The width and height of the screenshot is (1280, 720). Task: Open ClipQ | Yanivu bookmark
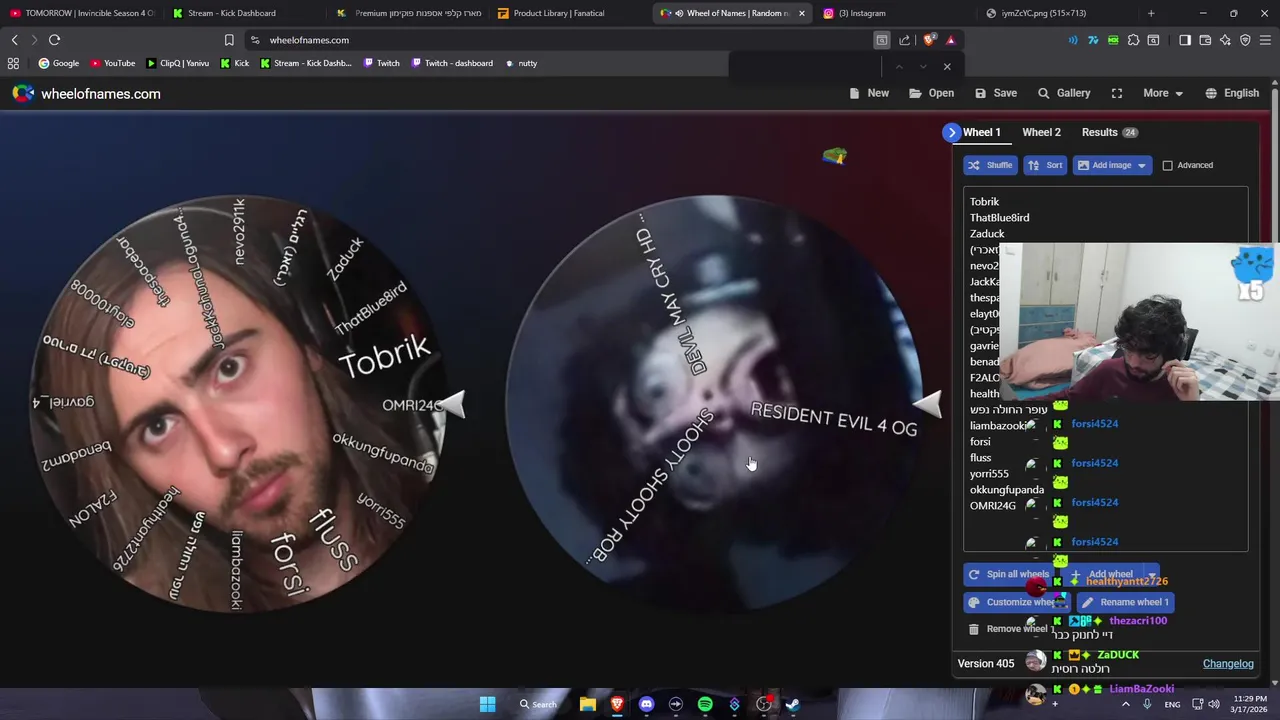coord(178,63)
